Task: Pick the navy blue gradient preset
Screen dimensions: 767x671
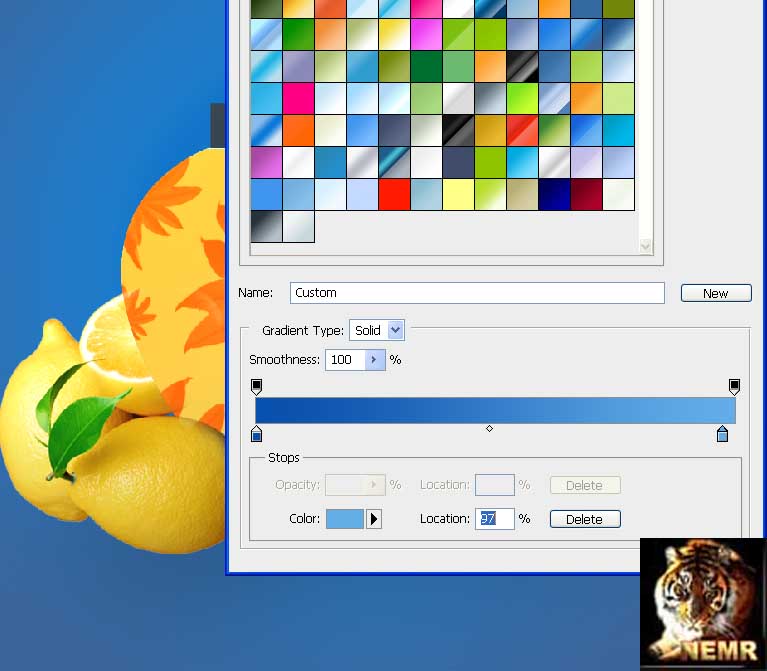Action: click(x=554, y=195)
